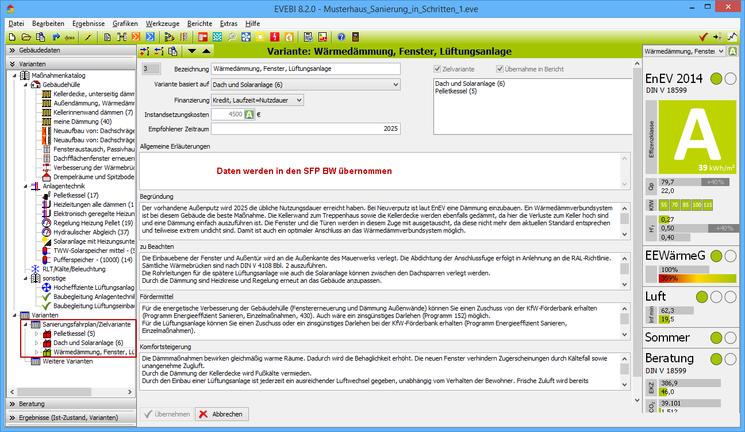The image size is (745, 432).
Task: Toggle the Zielvariante checkbox
Action: click(437, 69)
